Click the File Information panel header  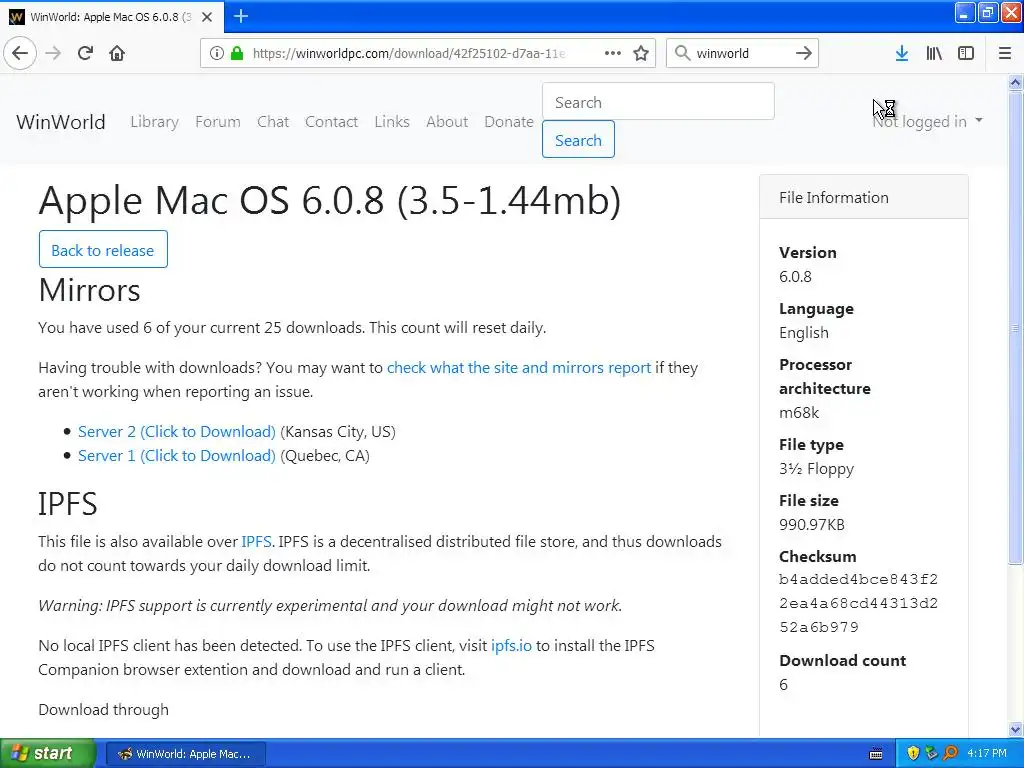click(x=863, y=197)
